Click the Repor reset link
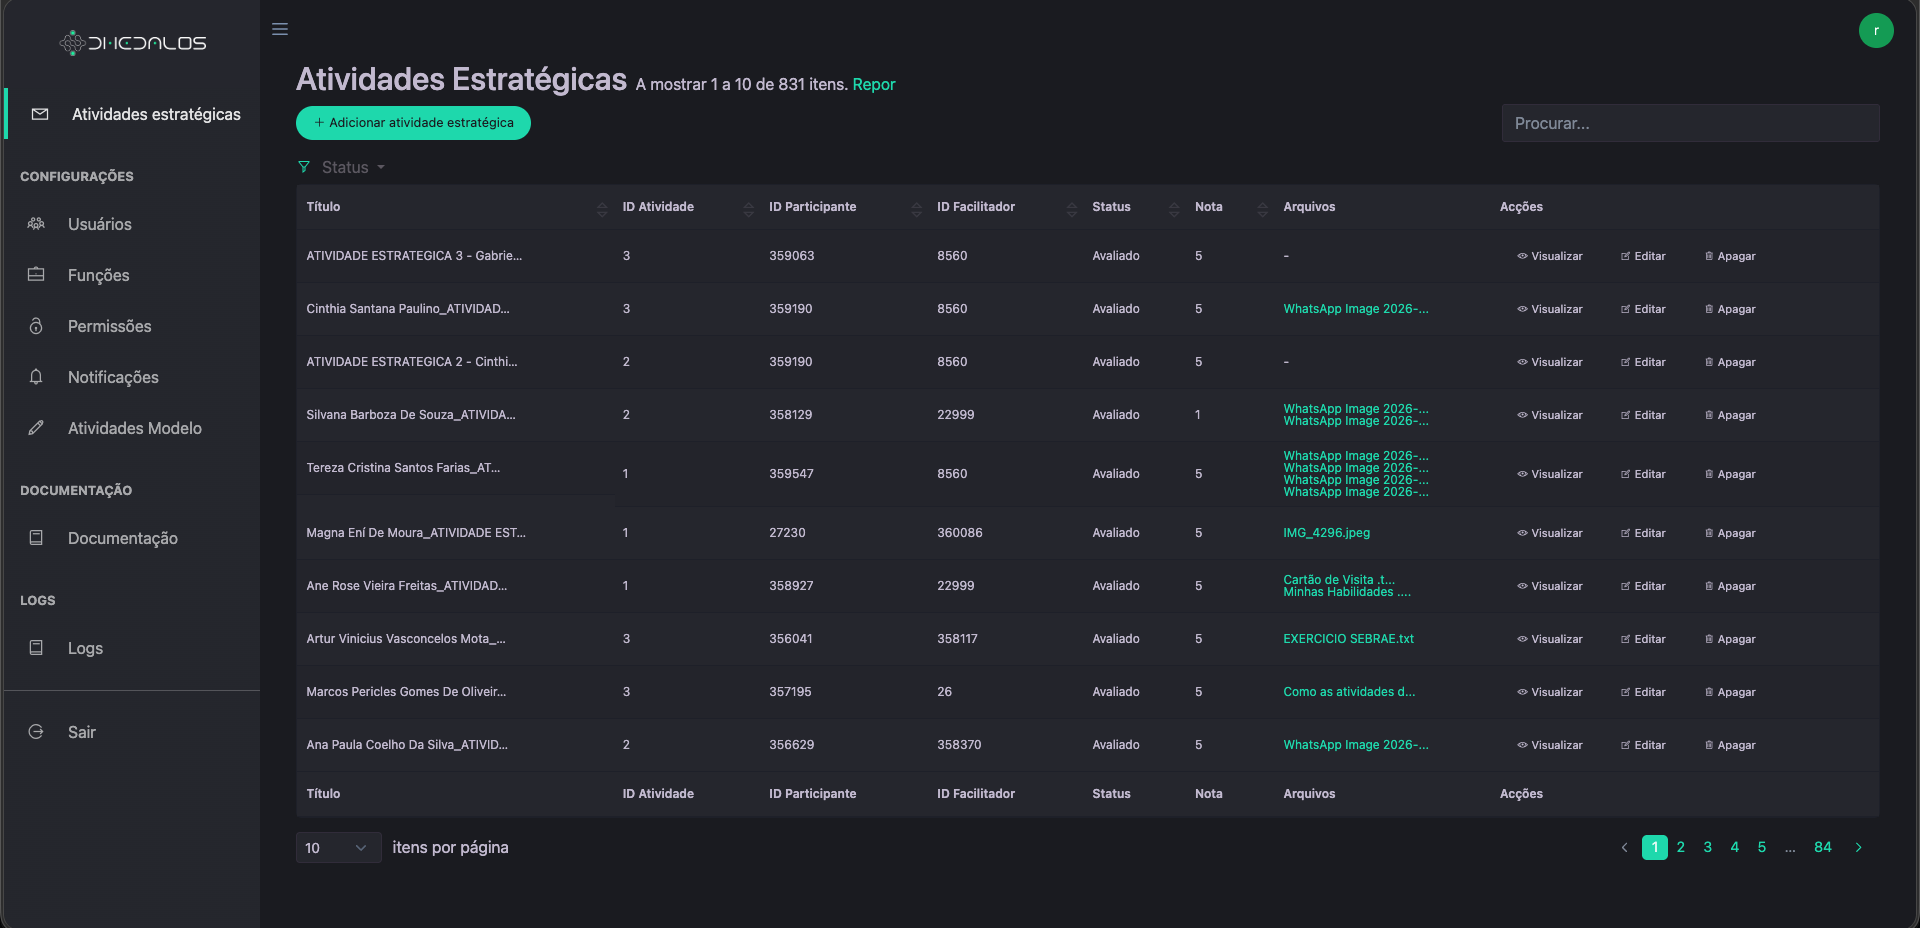 click(873, 85)
